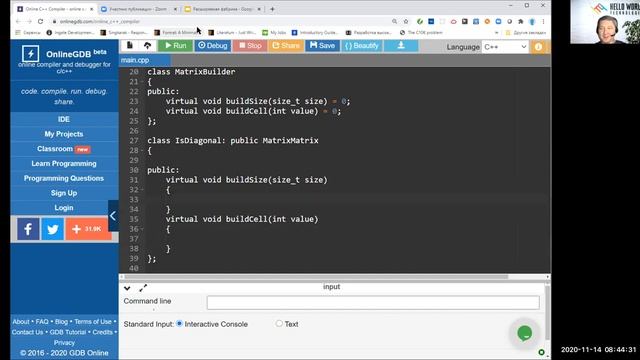This screenshot has width=640, height=360.
Task: Fold code at line 32
Action: pos(142,189)
